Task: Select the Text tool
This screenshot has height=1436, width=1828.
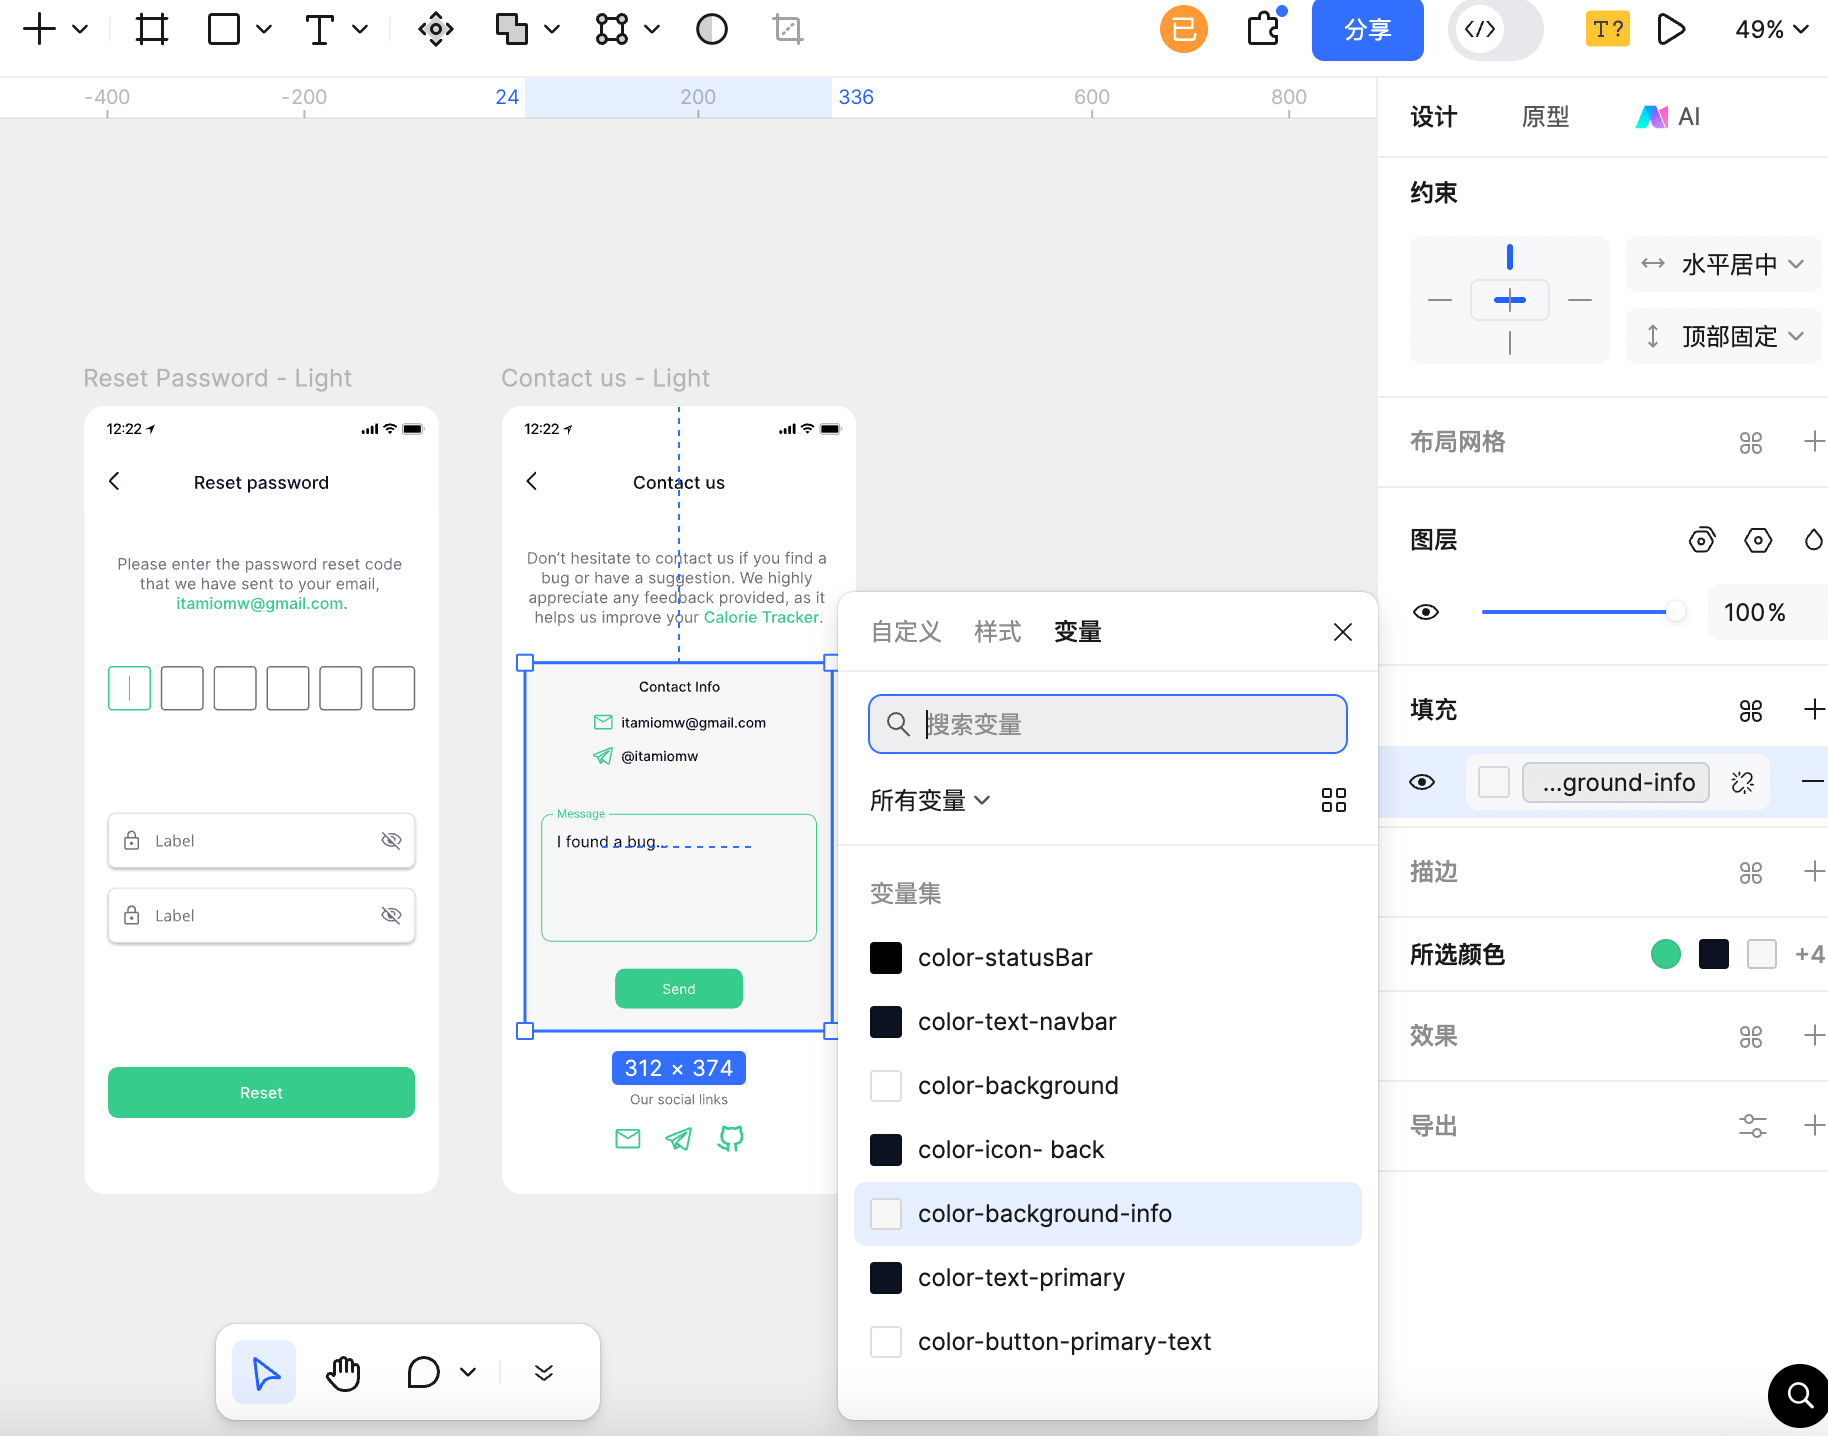Action: [318, 29]
